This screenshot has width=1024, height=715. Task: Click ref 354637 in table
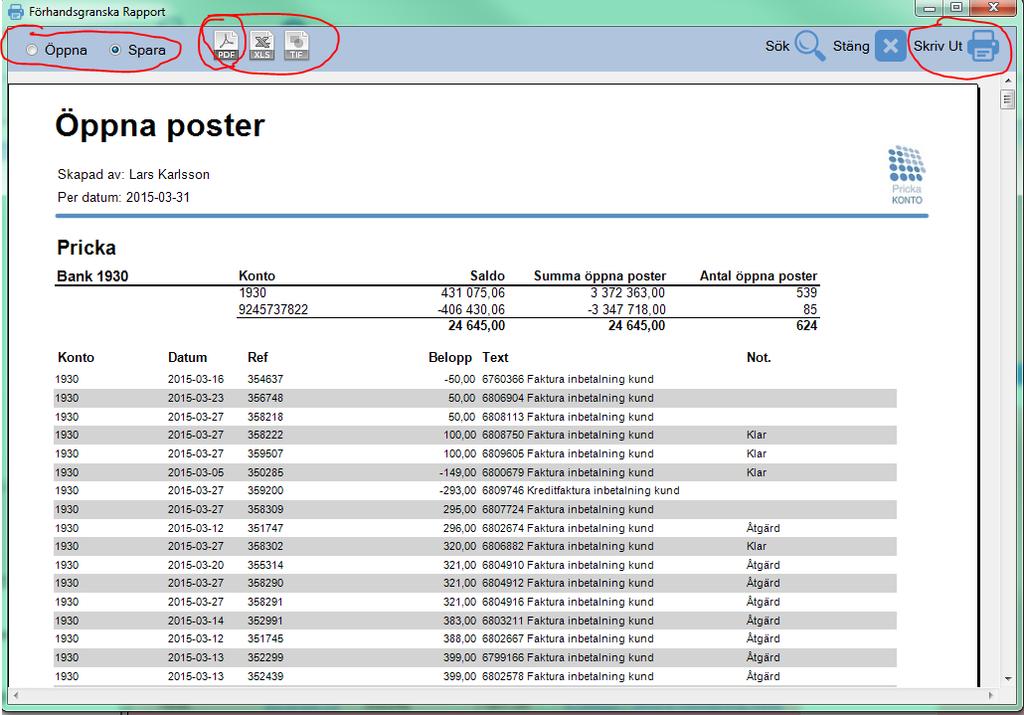tap(265, 379)
